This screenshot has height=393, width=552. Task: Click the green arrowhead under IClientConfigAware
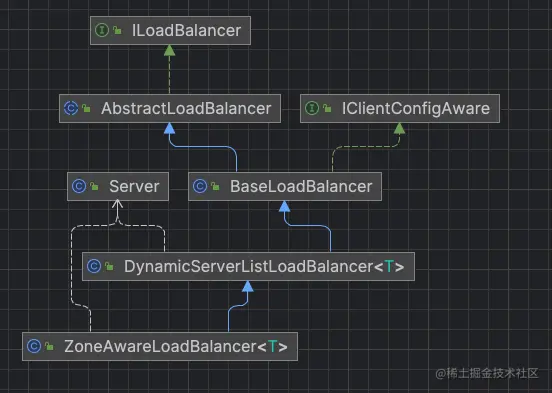pos(399,128)
